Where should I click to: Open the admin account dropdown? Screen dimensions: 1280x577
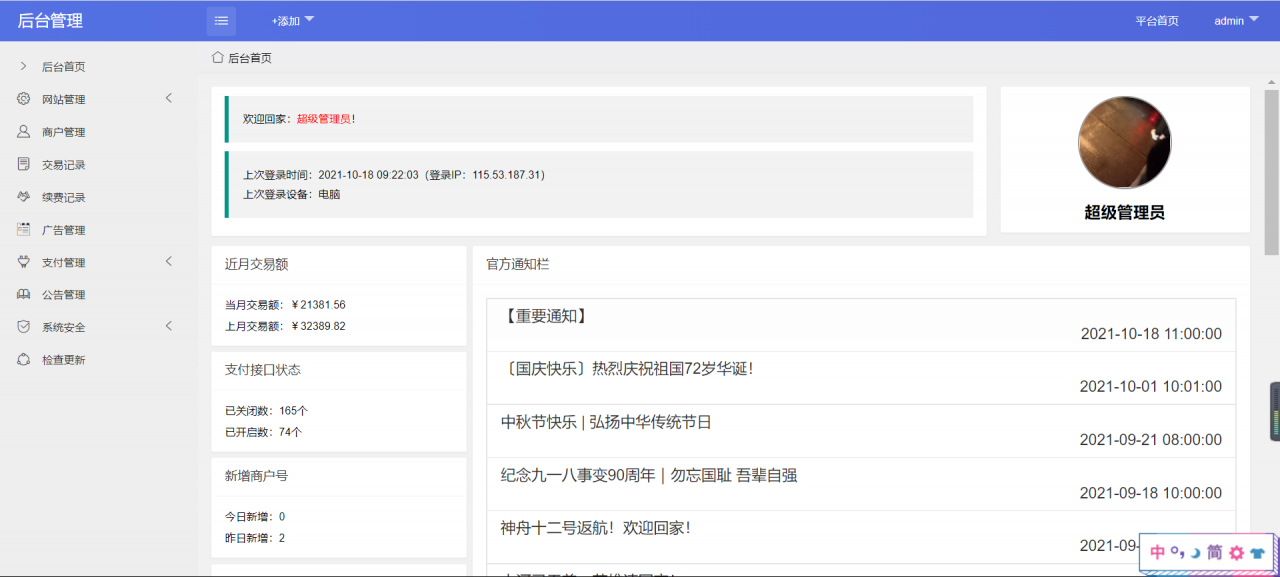1234,19
